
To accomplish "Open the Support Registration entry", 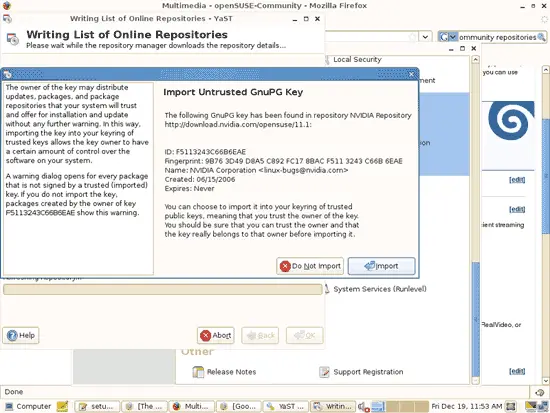I will [x=368, y=372].
